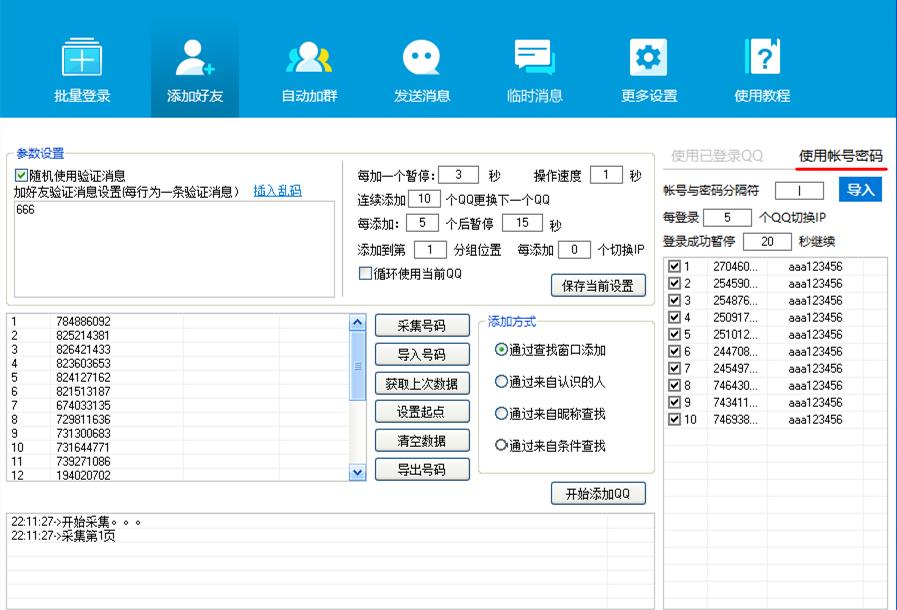Select 通过来自认识的人 radio option
This screenshot has width=897, height=610.
tap(501, 382)
